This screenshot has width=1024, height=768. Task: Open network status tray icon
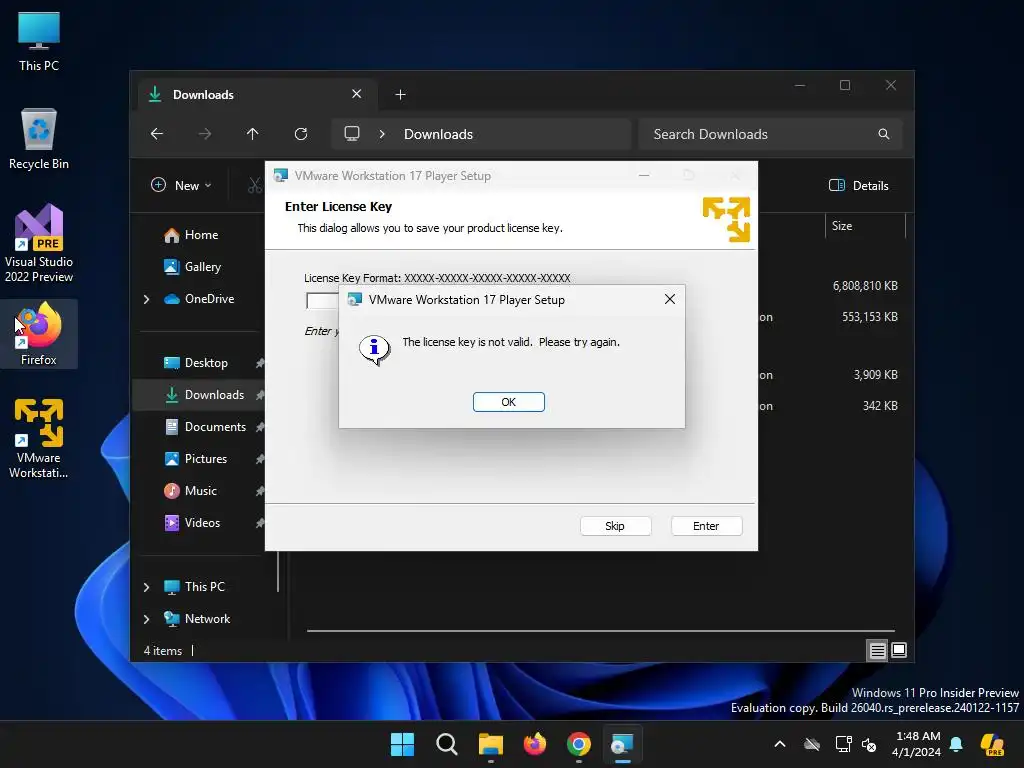coord(843,744)
